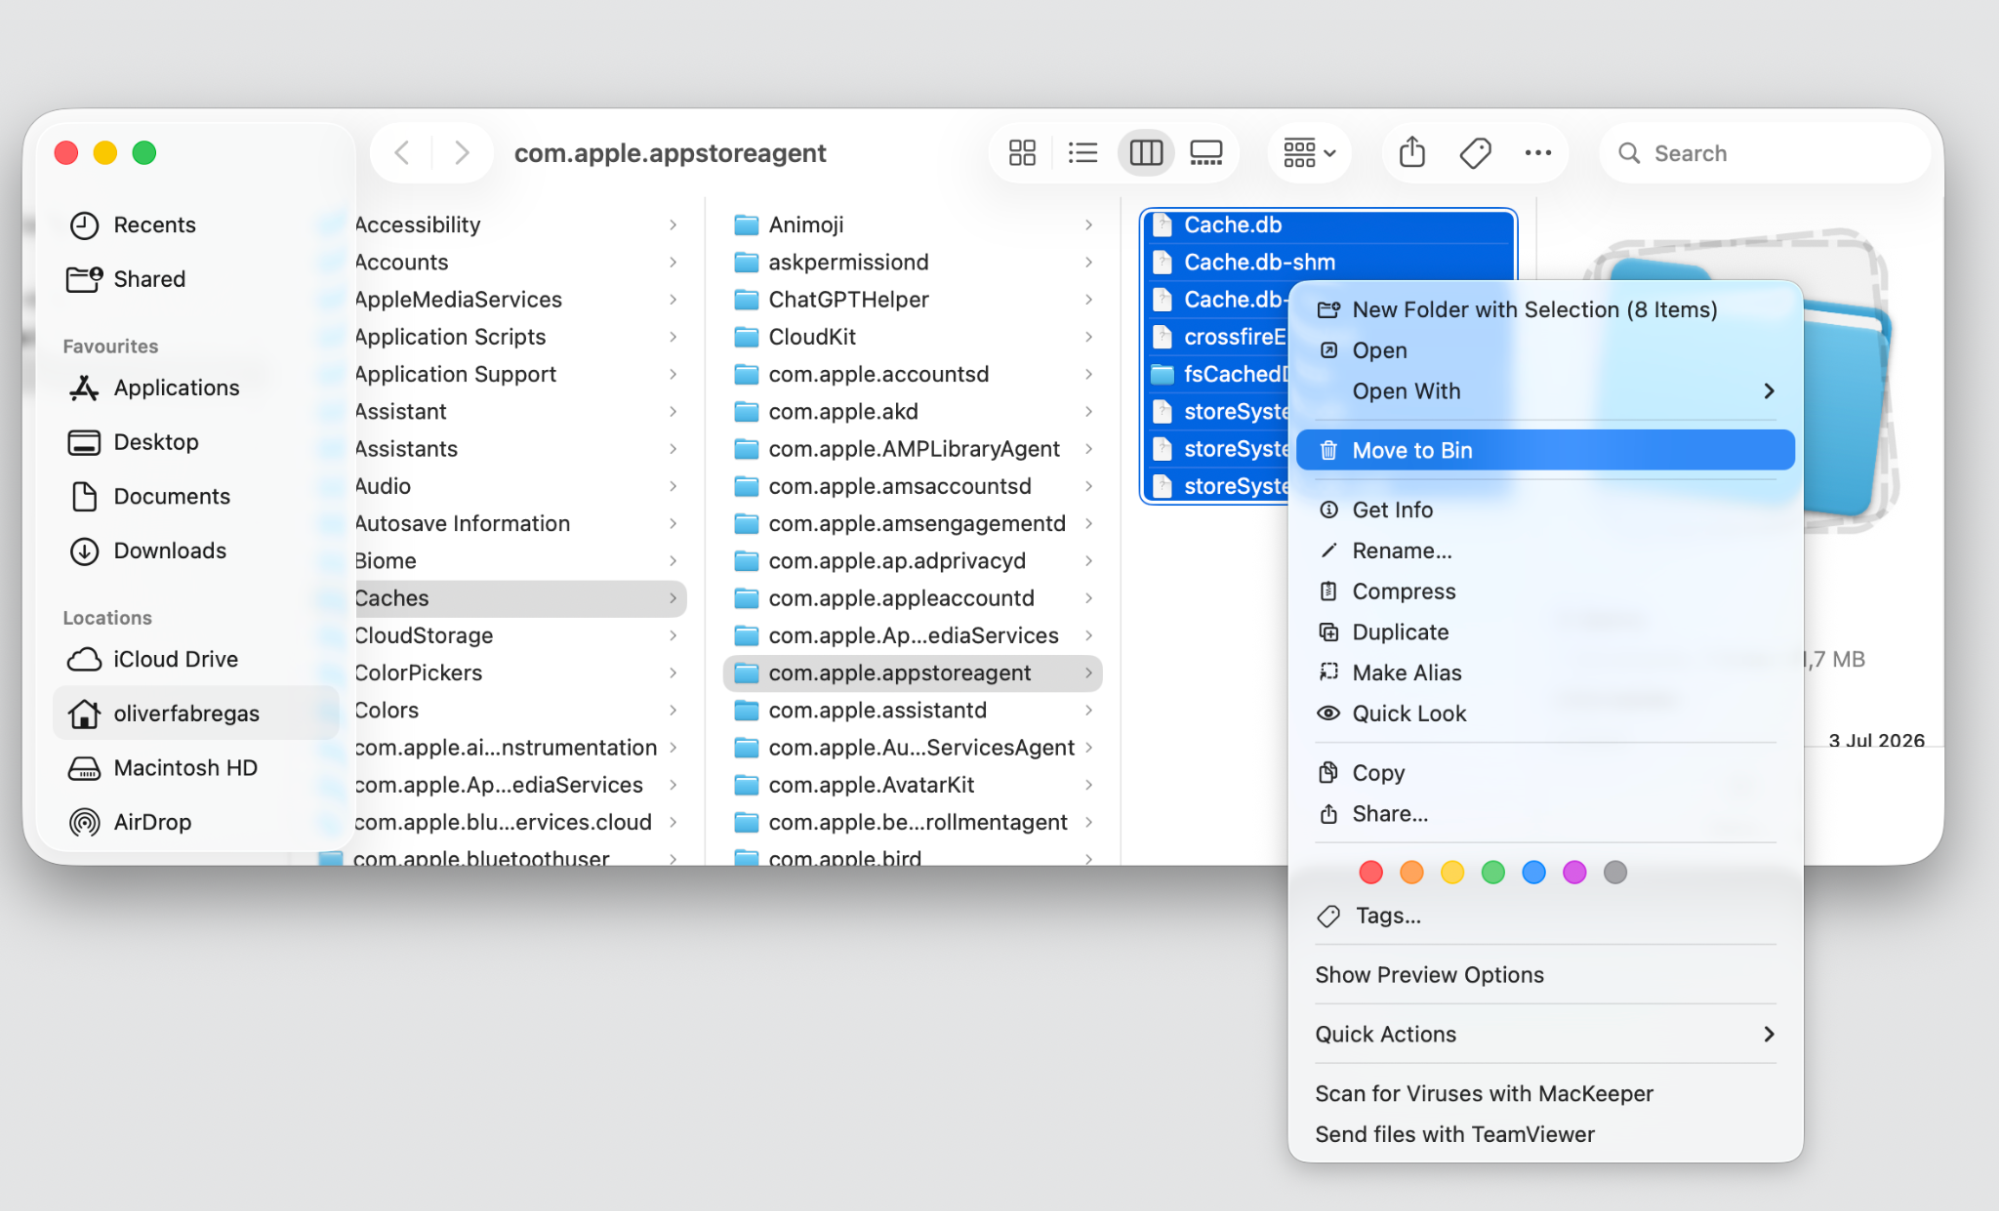1999x1212 pixels.
Task: Apply the gray tag color
Action: (1615, 872)
